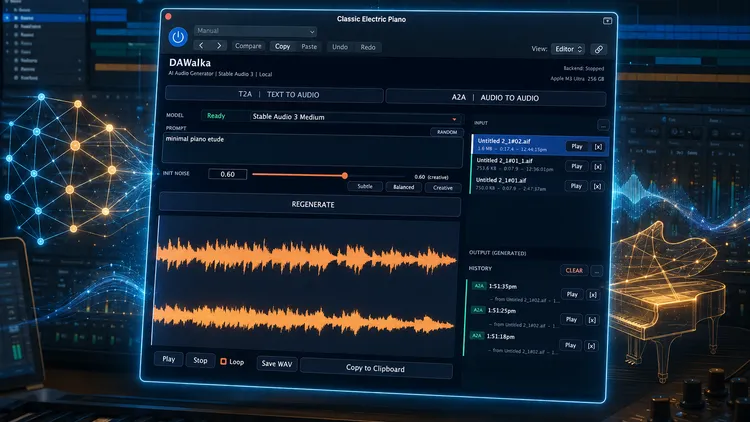Screen dimensions: 750x422
Task: Select input file Untitled 2_1#01_1.aif
Action: [517, 165]
